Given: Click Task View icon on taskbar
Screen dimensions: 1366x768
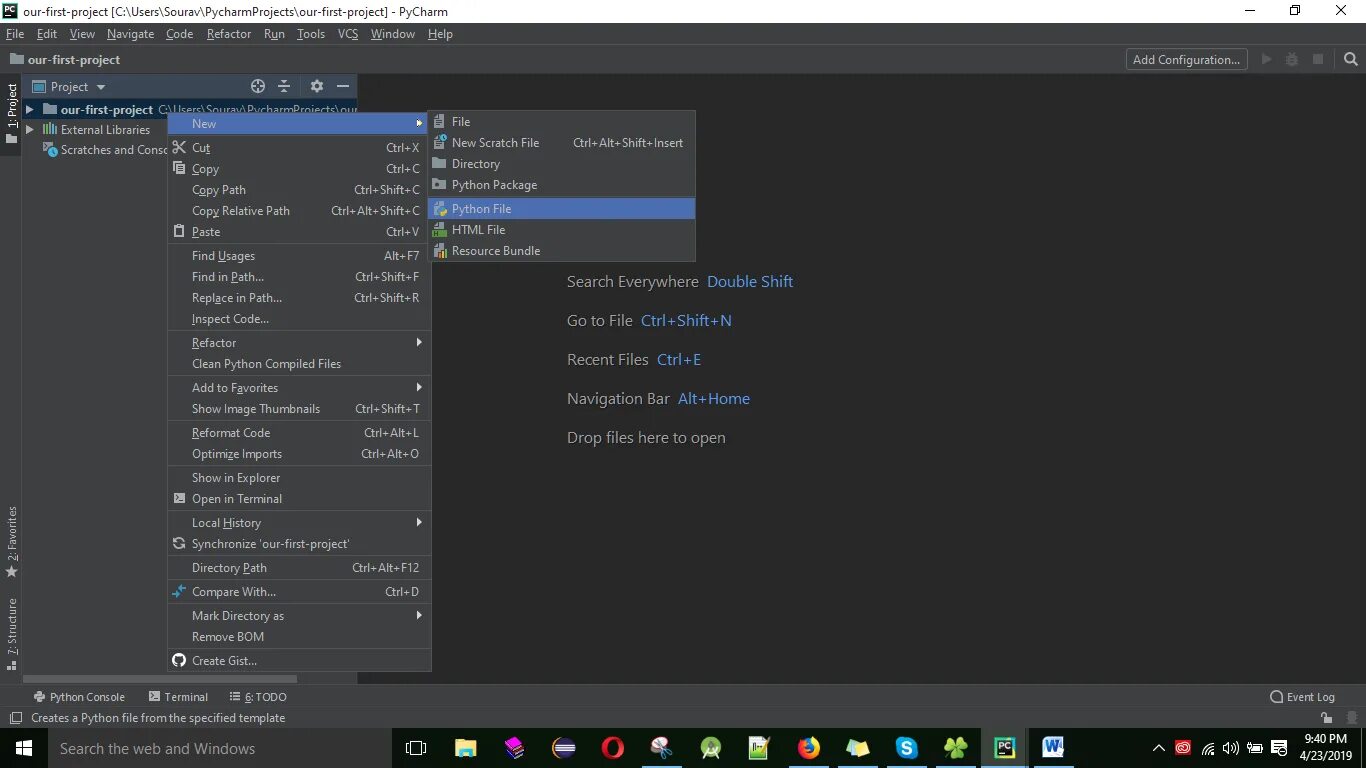Looking at the screenshot, I should pos(416,748).
